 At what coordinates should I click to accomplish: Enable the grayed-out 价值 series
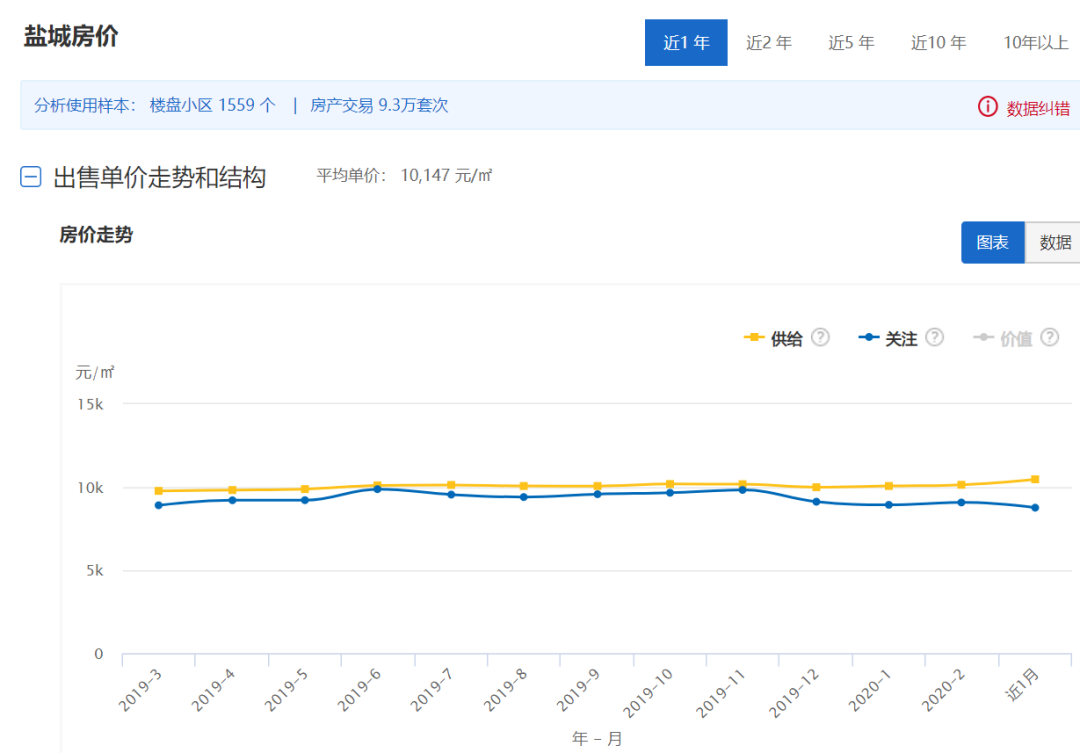point(1016,338)
